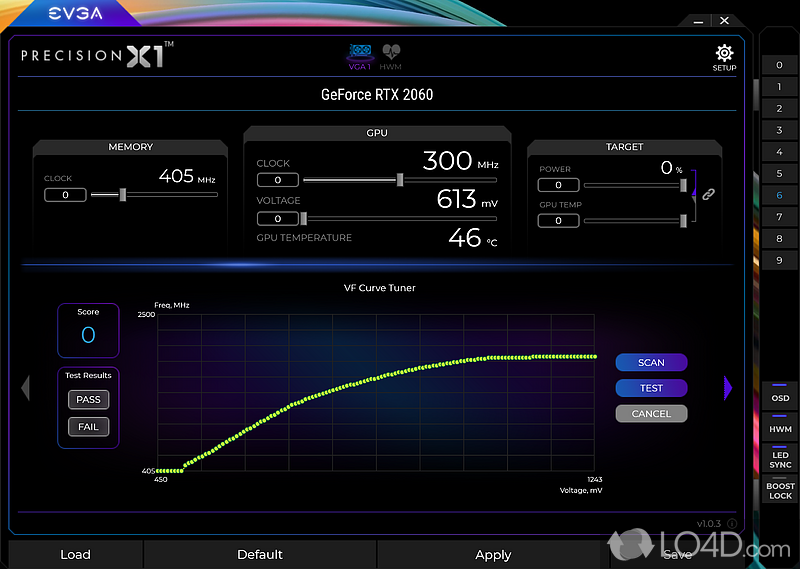The height and width of the screenshot is (569, 800).
Task: Select profile slot 9
Action: (779, 260)
